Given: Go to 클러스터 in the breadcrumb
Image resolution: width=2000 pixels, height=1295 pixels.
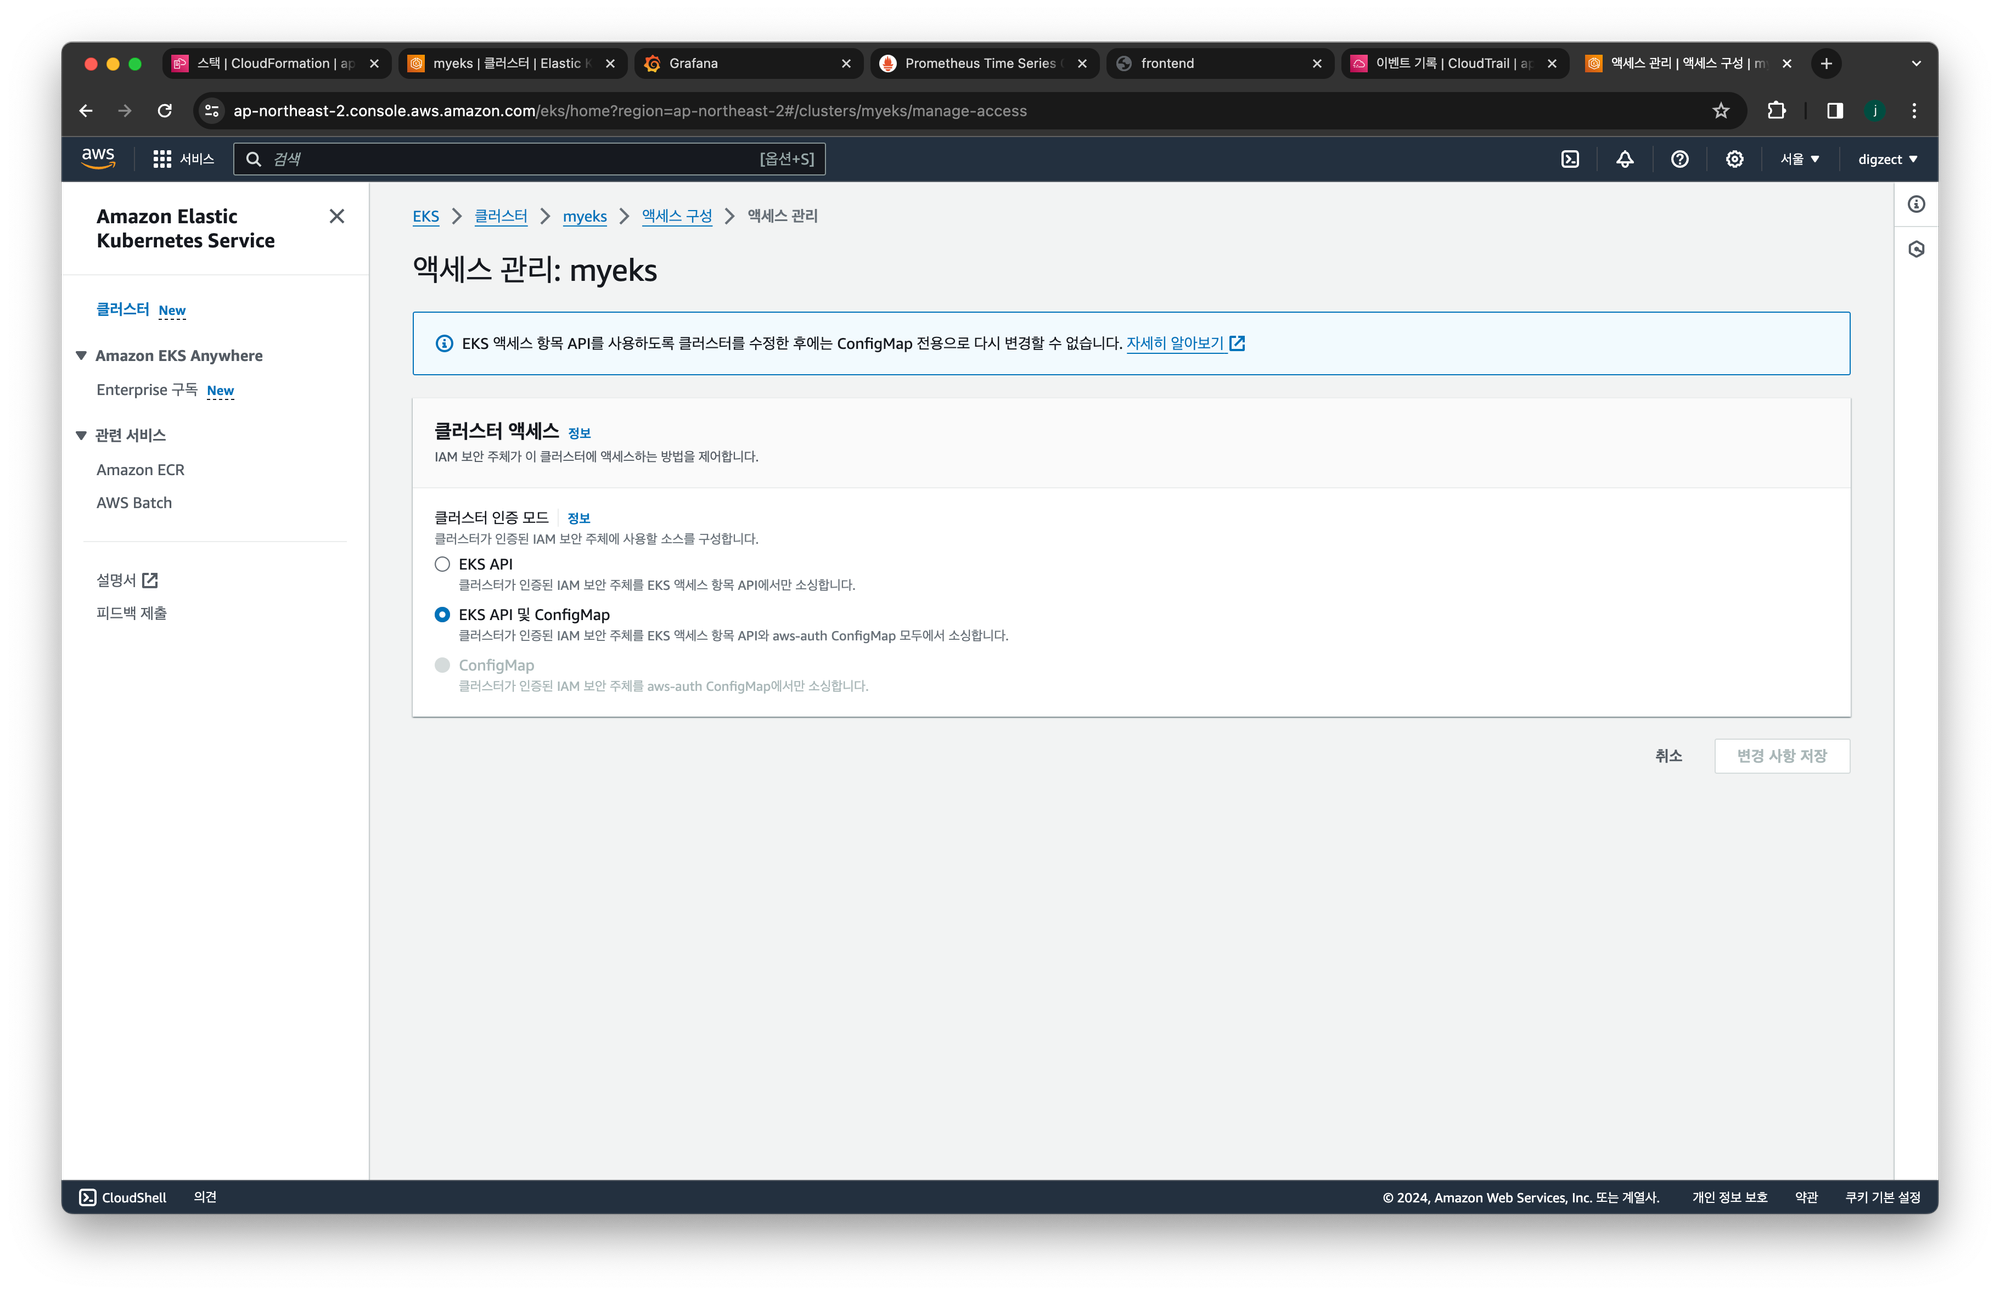Looking at the screenshot, I should click(501, 216).
